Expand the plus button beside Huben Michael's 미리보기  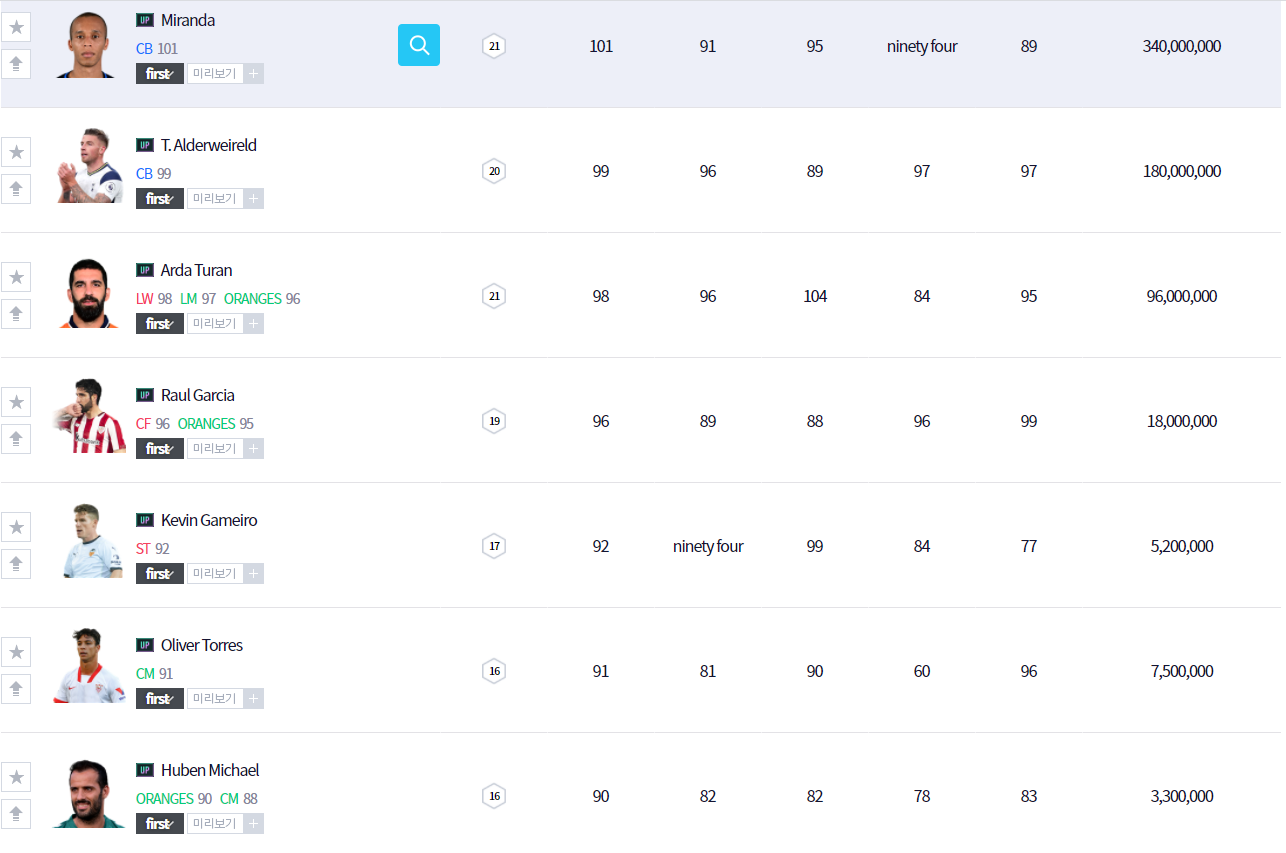click(254, 824)
